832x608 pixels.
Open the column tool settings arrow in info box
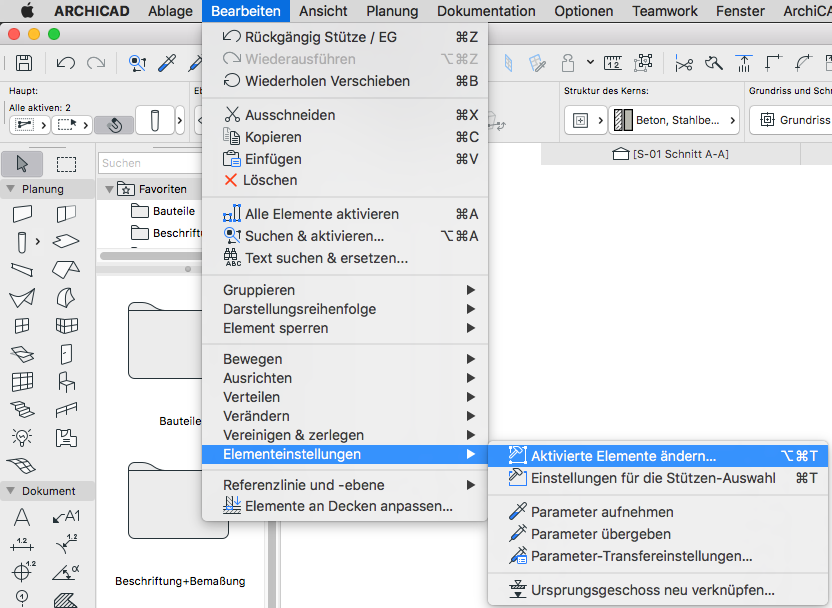point(180,121)
